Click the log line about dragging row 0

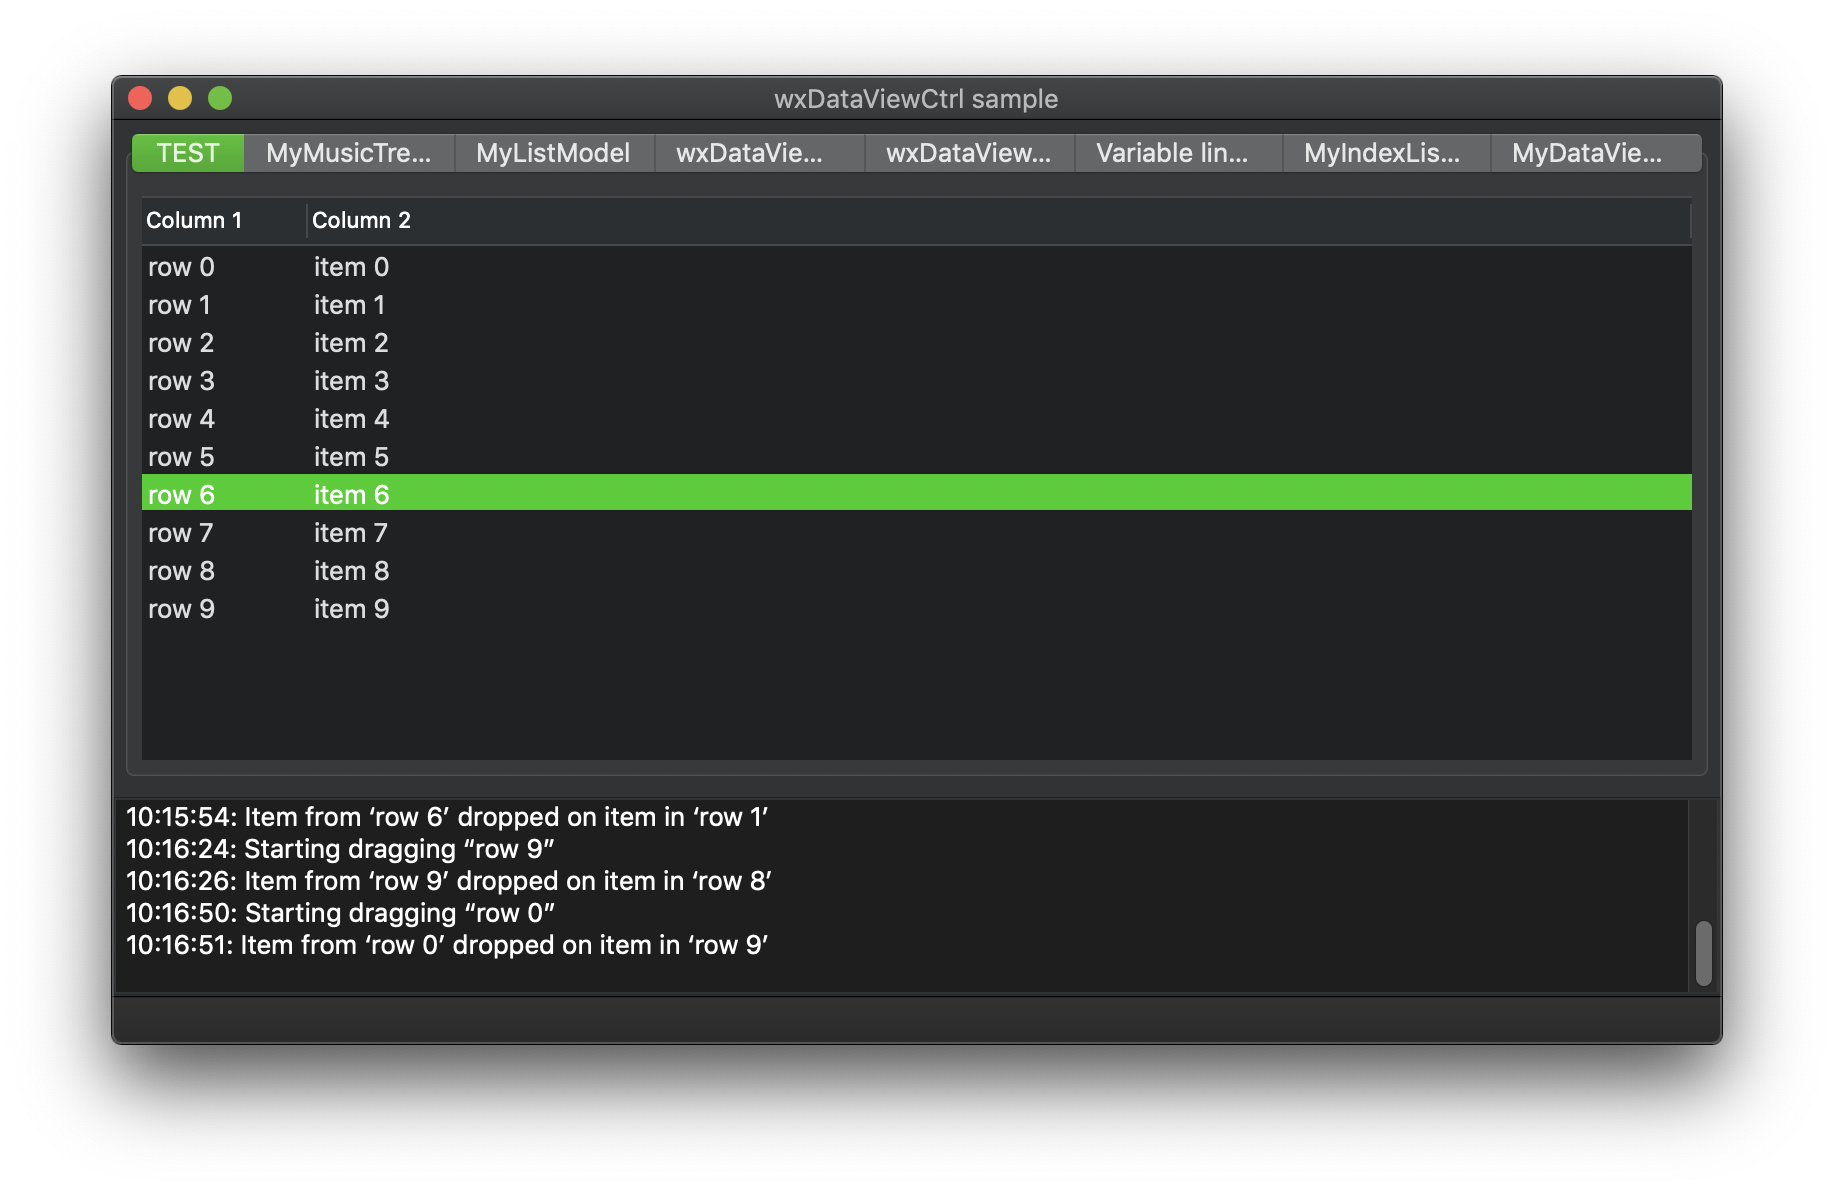(341, 913)
